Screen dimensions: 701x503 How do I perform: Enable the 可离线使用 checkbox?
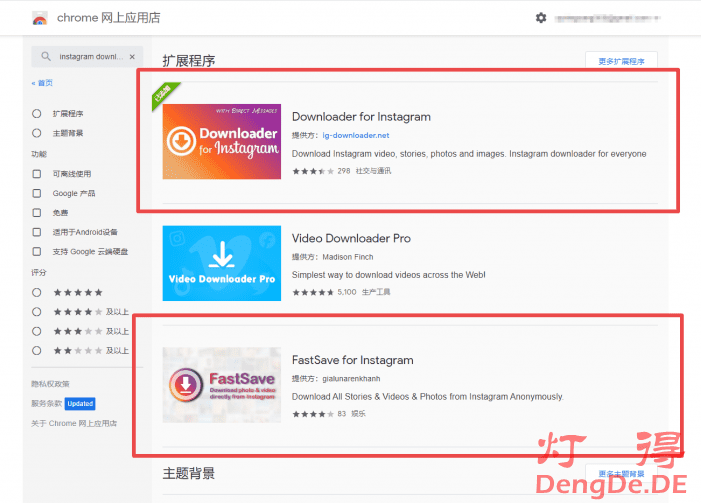click(37, 174)
